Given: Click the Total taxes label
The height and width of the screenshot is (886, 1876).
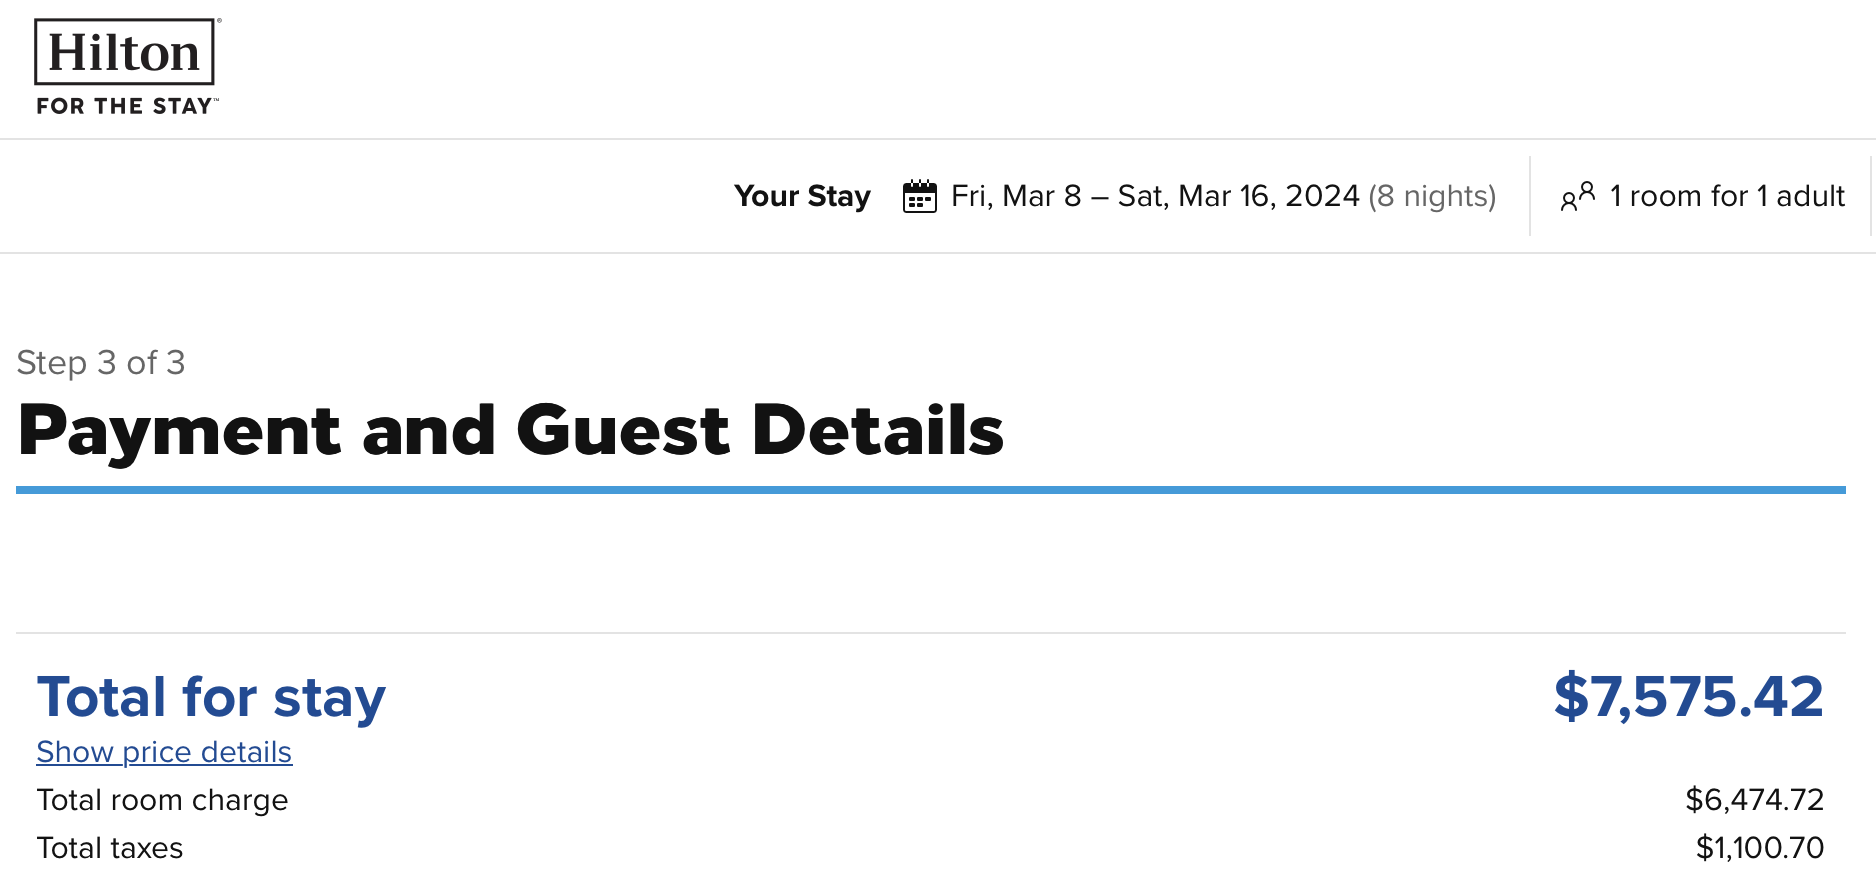Looking at the screenshot, I should [x=110, y=848].
